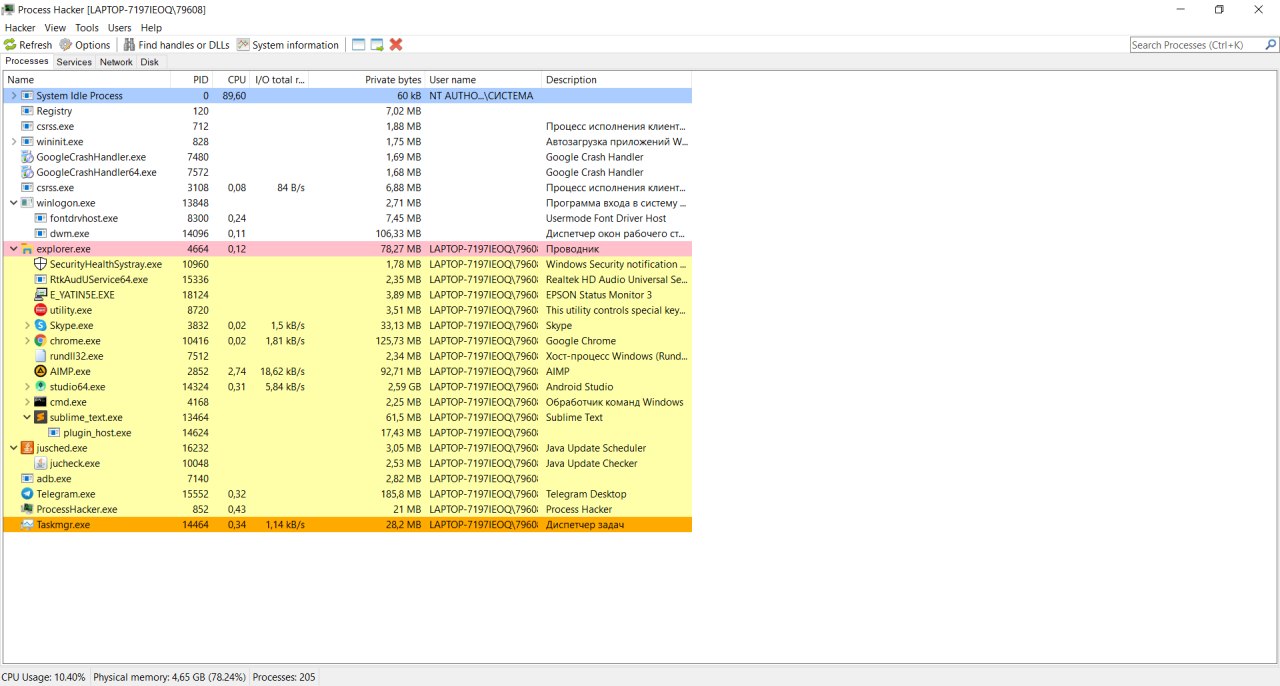Click the AIMP.exe process icon
1280x686 pixels.
point(41,371)
